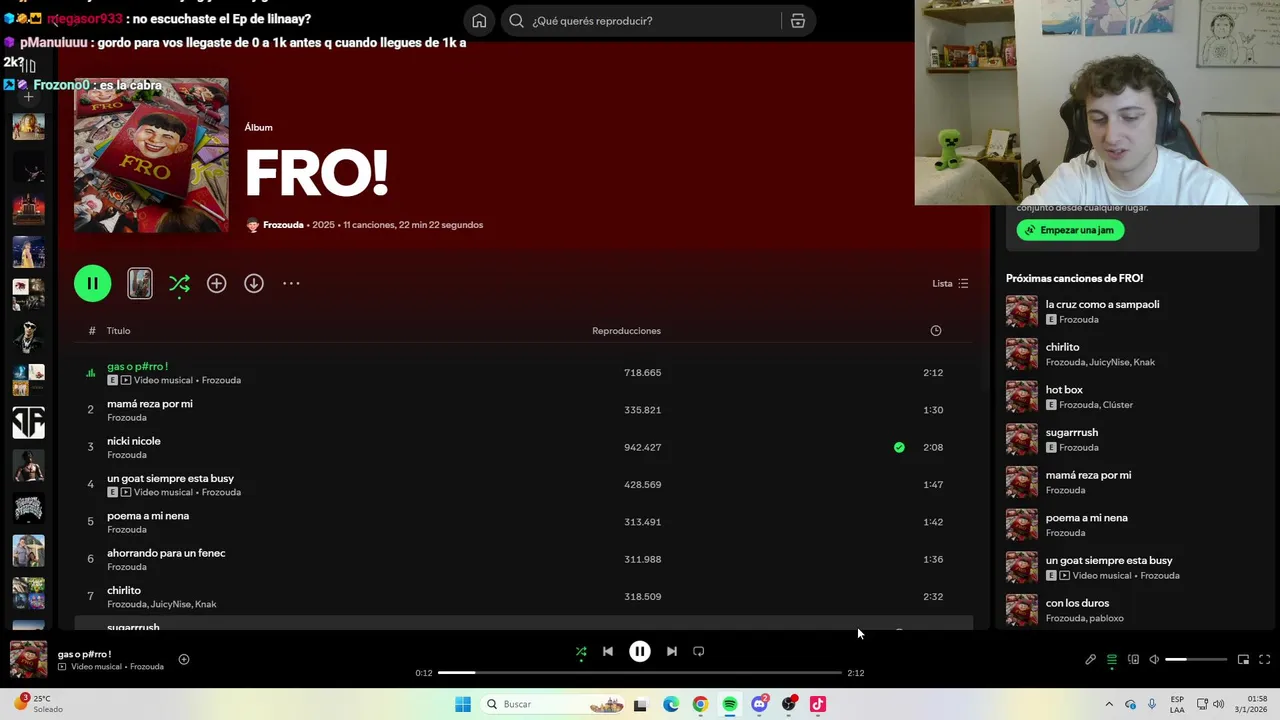Seek on the song progress bar
1280x720 pixels.
pyautogui.click(x=640, y=673)
